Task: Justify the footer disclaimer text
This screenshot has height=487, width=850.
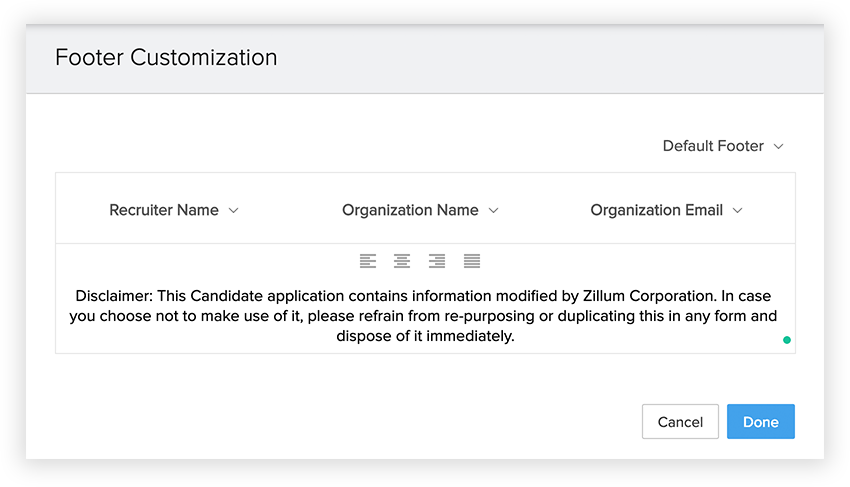Action: pyautogui.click(x=472, y=261)
